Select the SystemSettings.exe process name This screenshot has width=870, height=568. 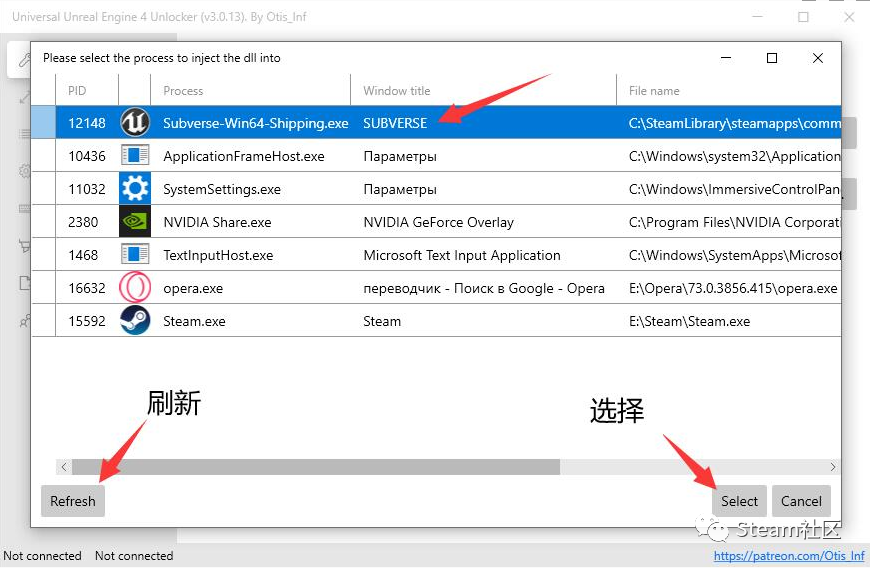pos(222,189)
